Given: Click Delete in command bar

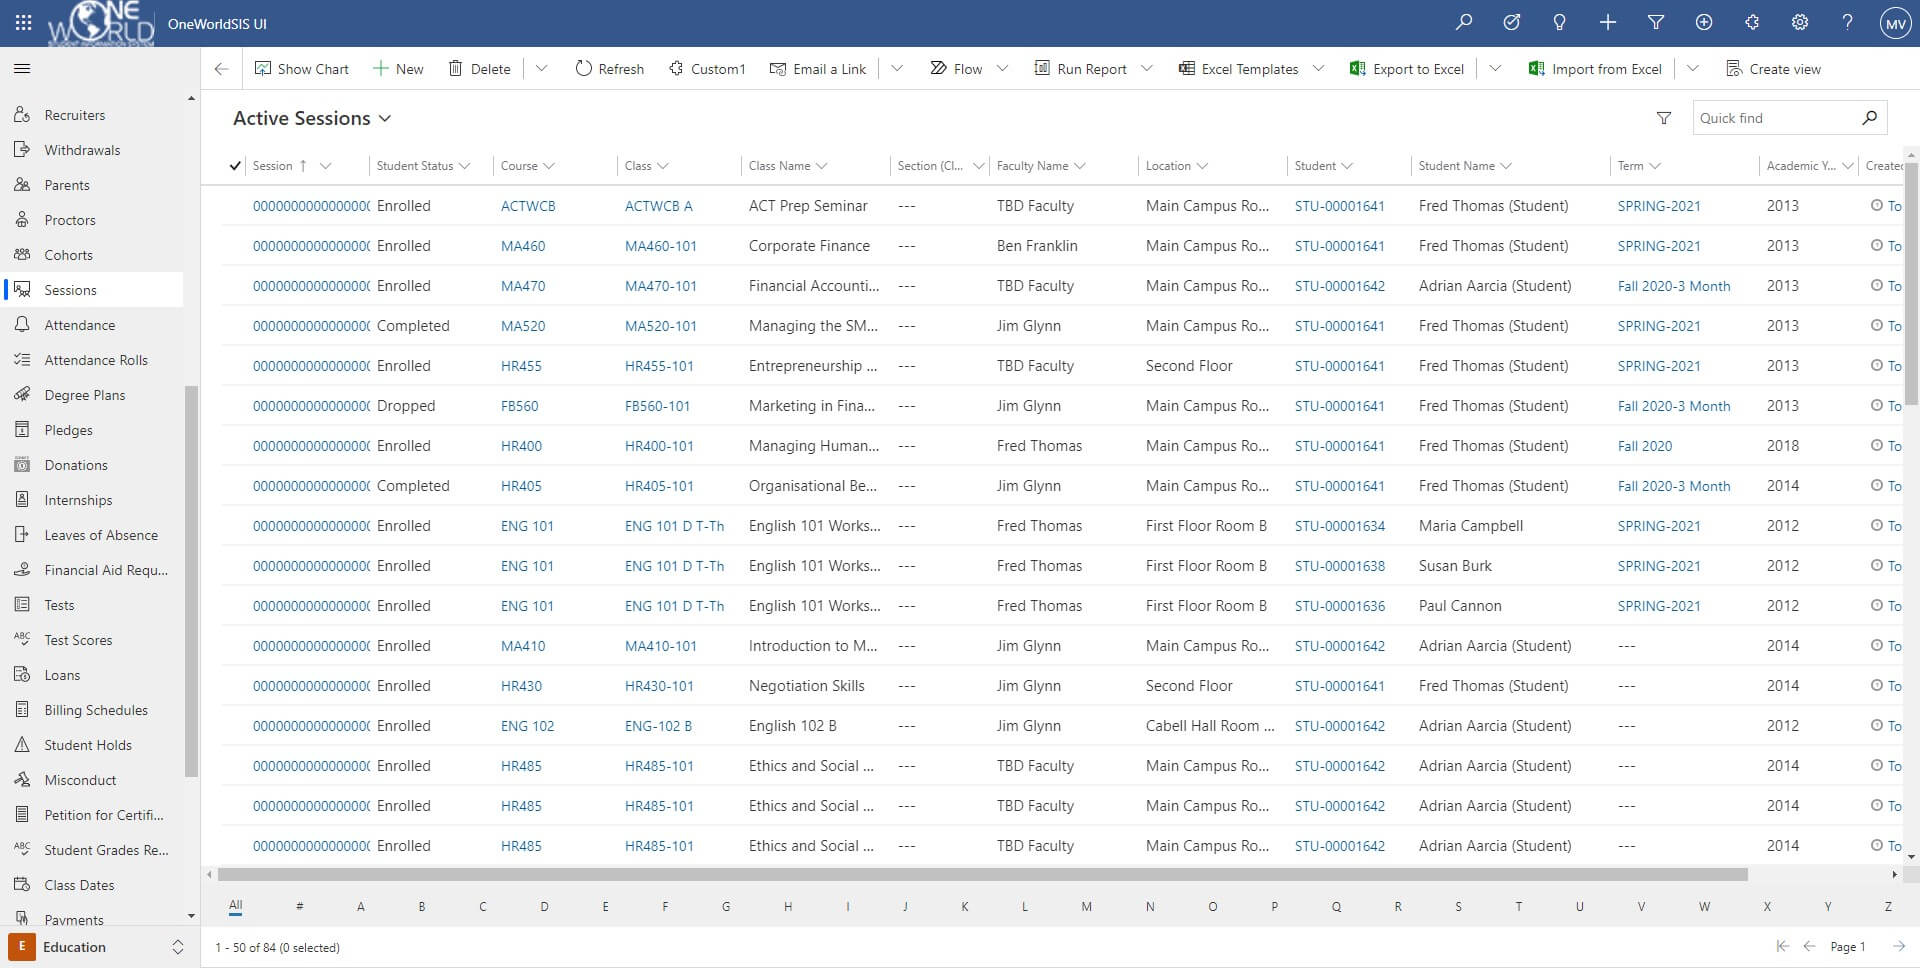Looking at the screenshot, I should tap(479, 69).
